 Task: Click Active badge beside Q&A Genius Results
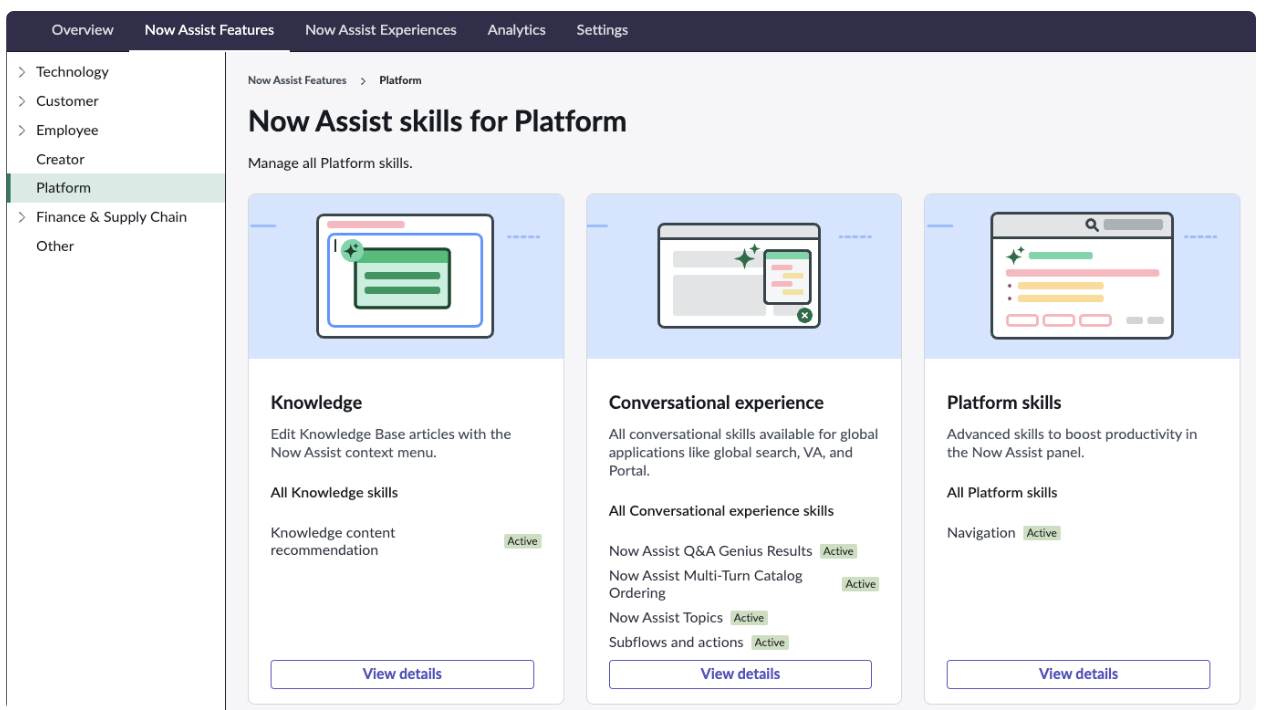click(838, 551)
